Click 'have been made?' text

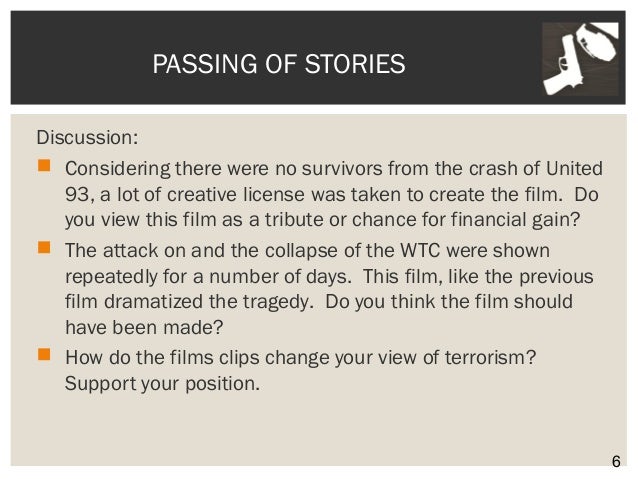point(144,327)
